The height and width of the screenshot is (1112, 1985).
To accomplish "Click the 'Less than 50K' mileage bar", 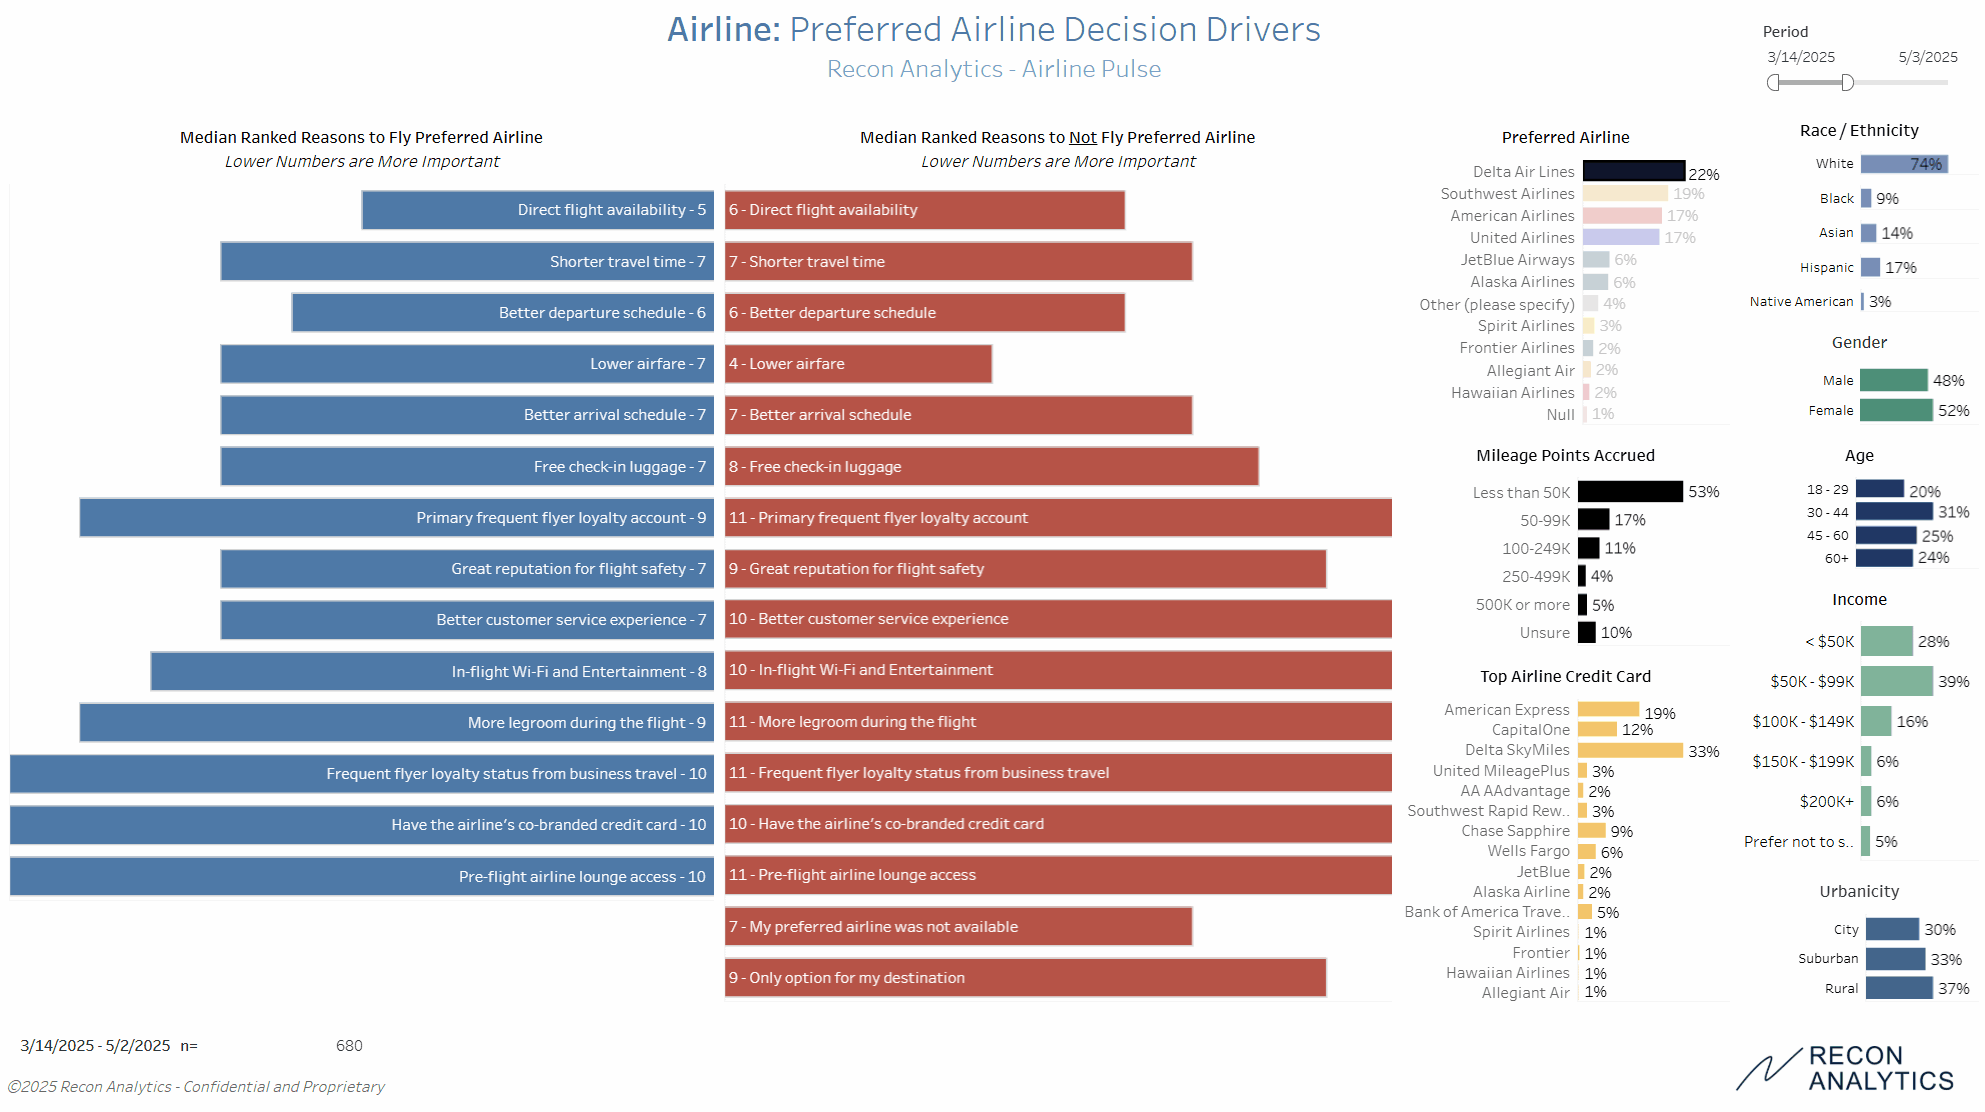I will tap(1630, 492).
